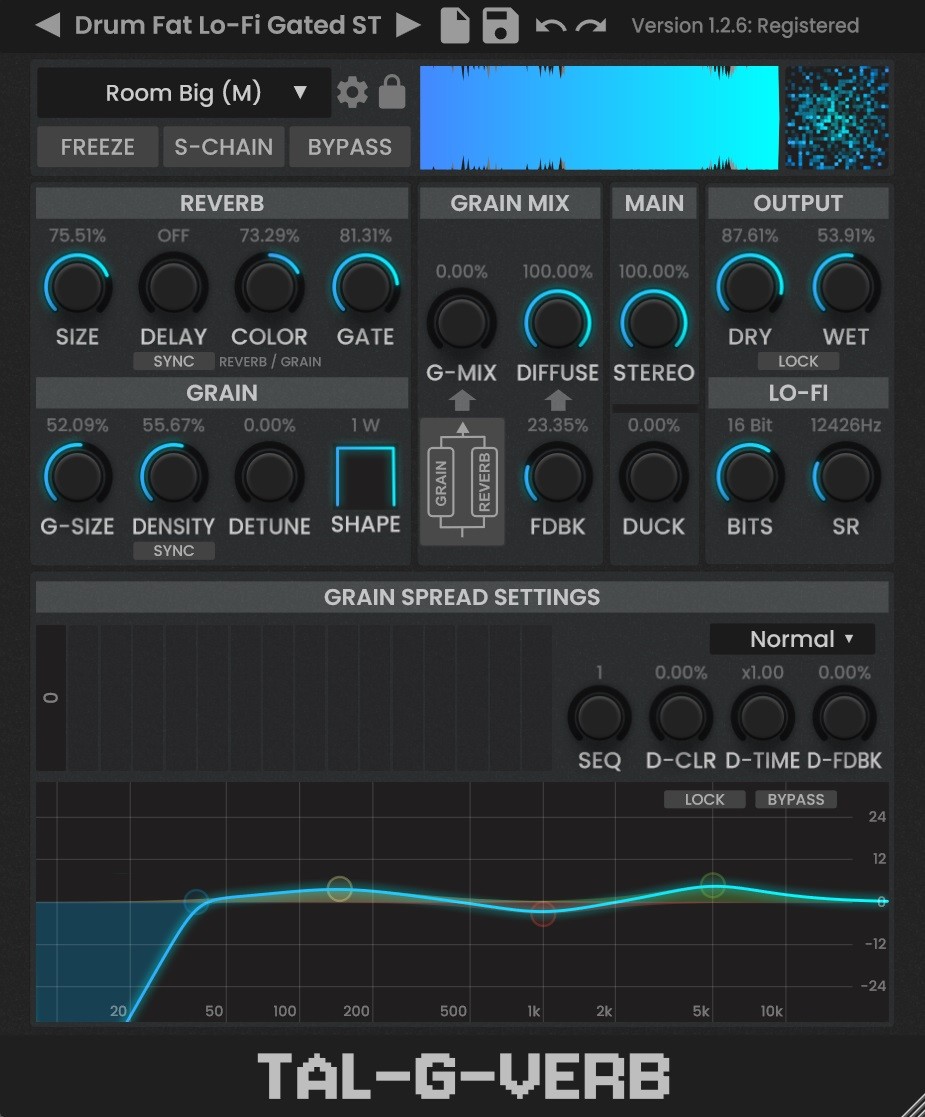925x1117 pixels.
Task: Click the LO-FI section header
Action: pos(798,393)
